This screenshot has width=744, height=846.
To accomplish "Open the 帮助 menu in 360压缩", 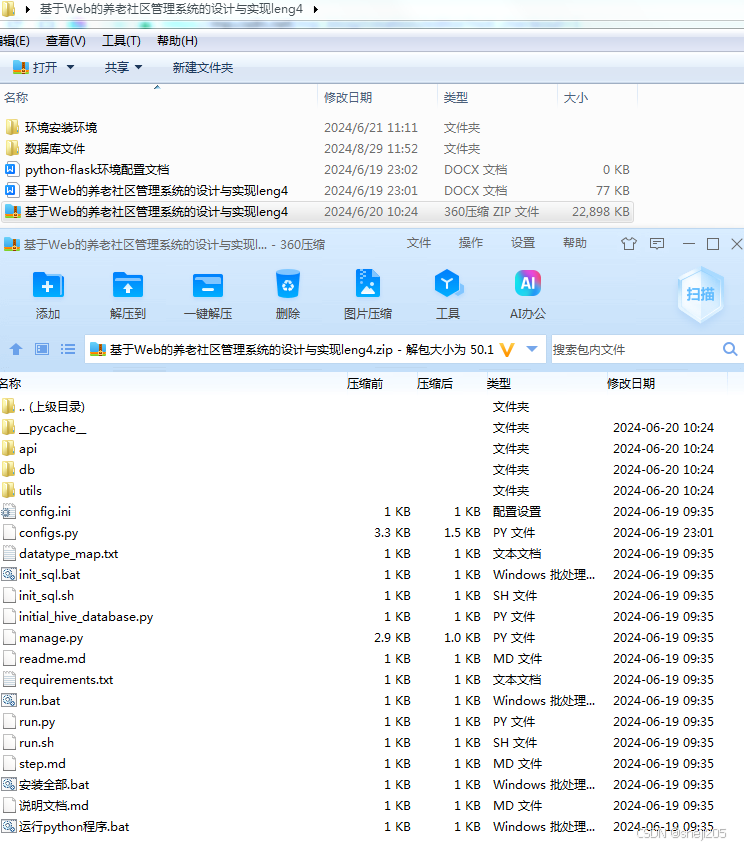I will tap(575, 243).
